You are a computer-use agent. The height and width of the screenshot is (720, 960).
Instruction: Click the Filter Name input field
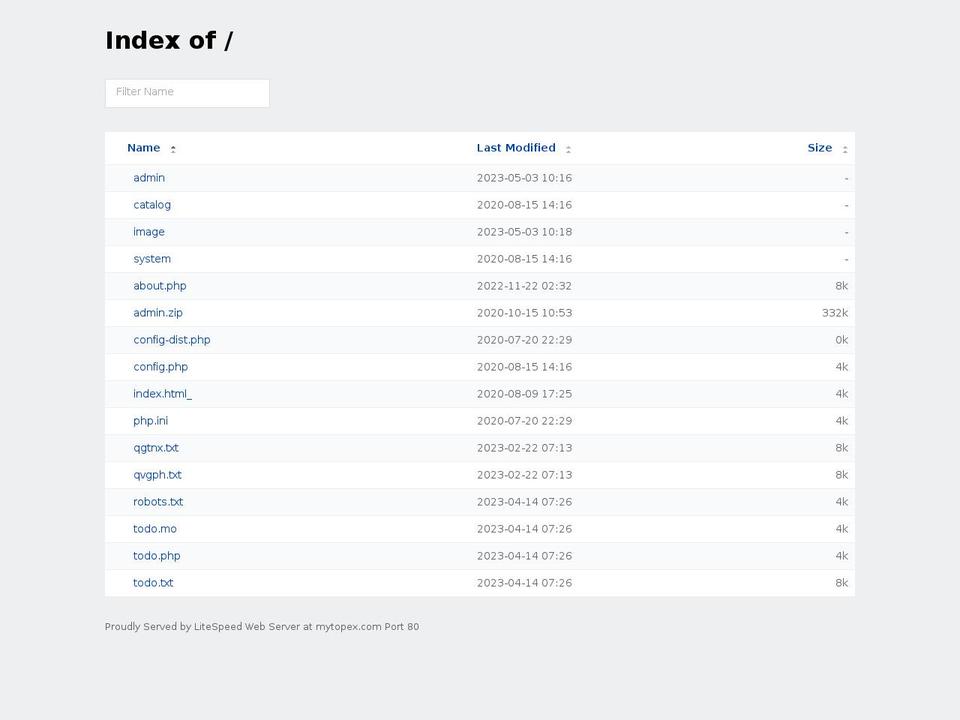[187, 93]
